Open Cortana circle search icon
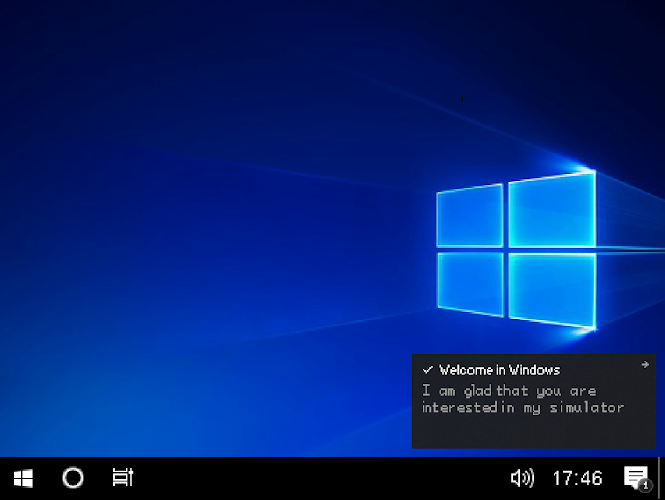The image size is (665, 500). coord(73,478)
